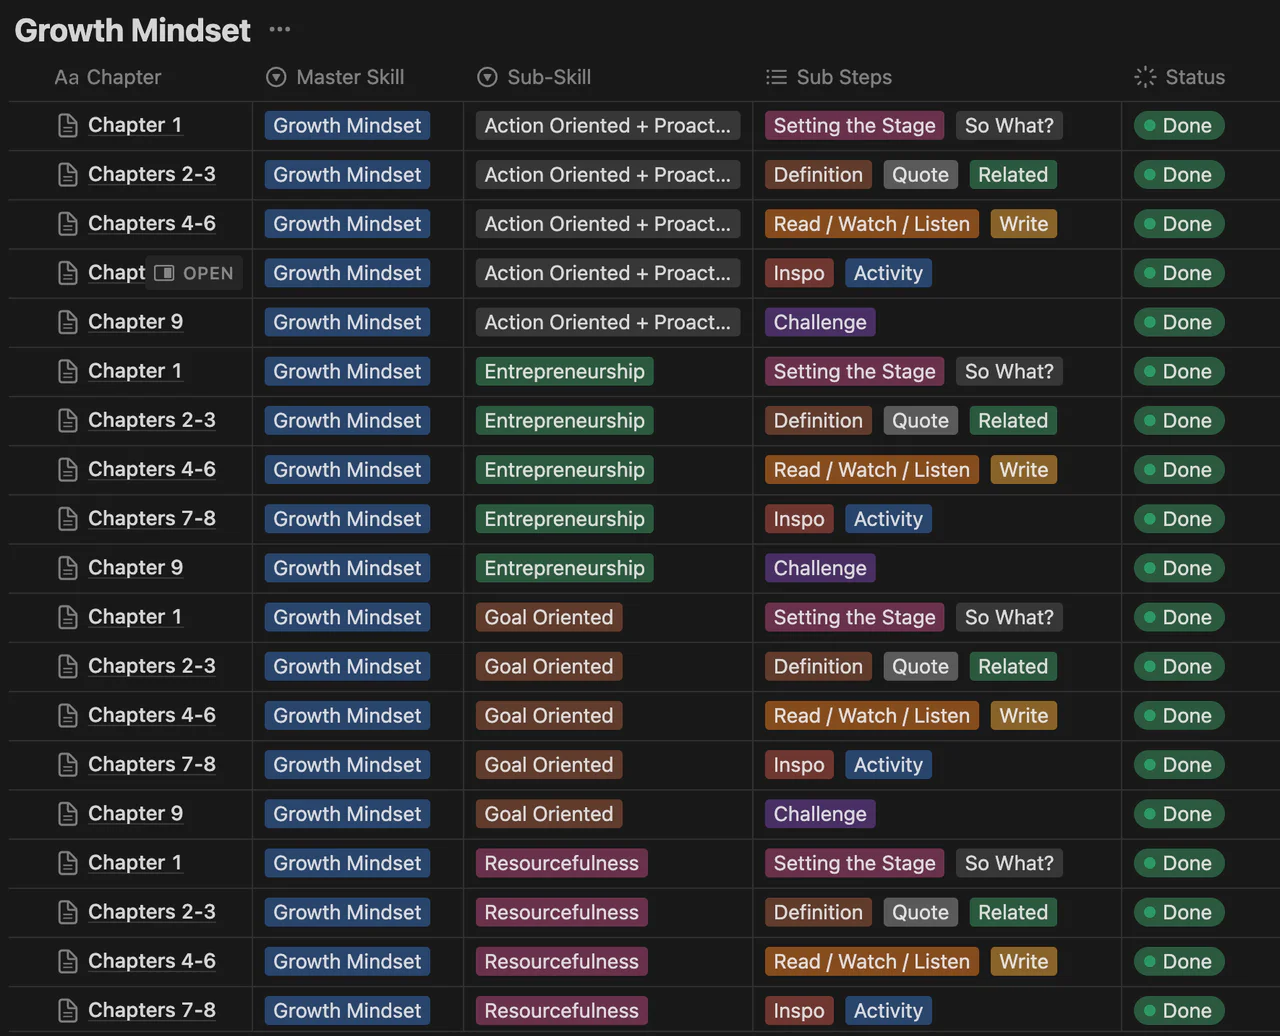Screen dimensions: 1280x1036
Task: Click 'So What?' tag in Goal Oriented row
Action: 1009,617
